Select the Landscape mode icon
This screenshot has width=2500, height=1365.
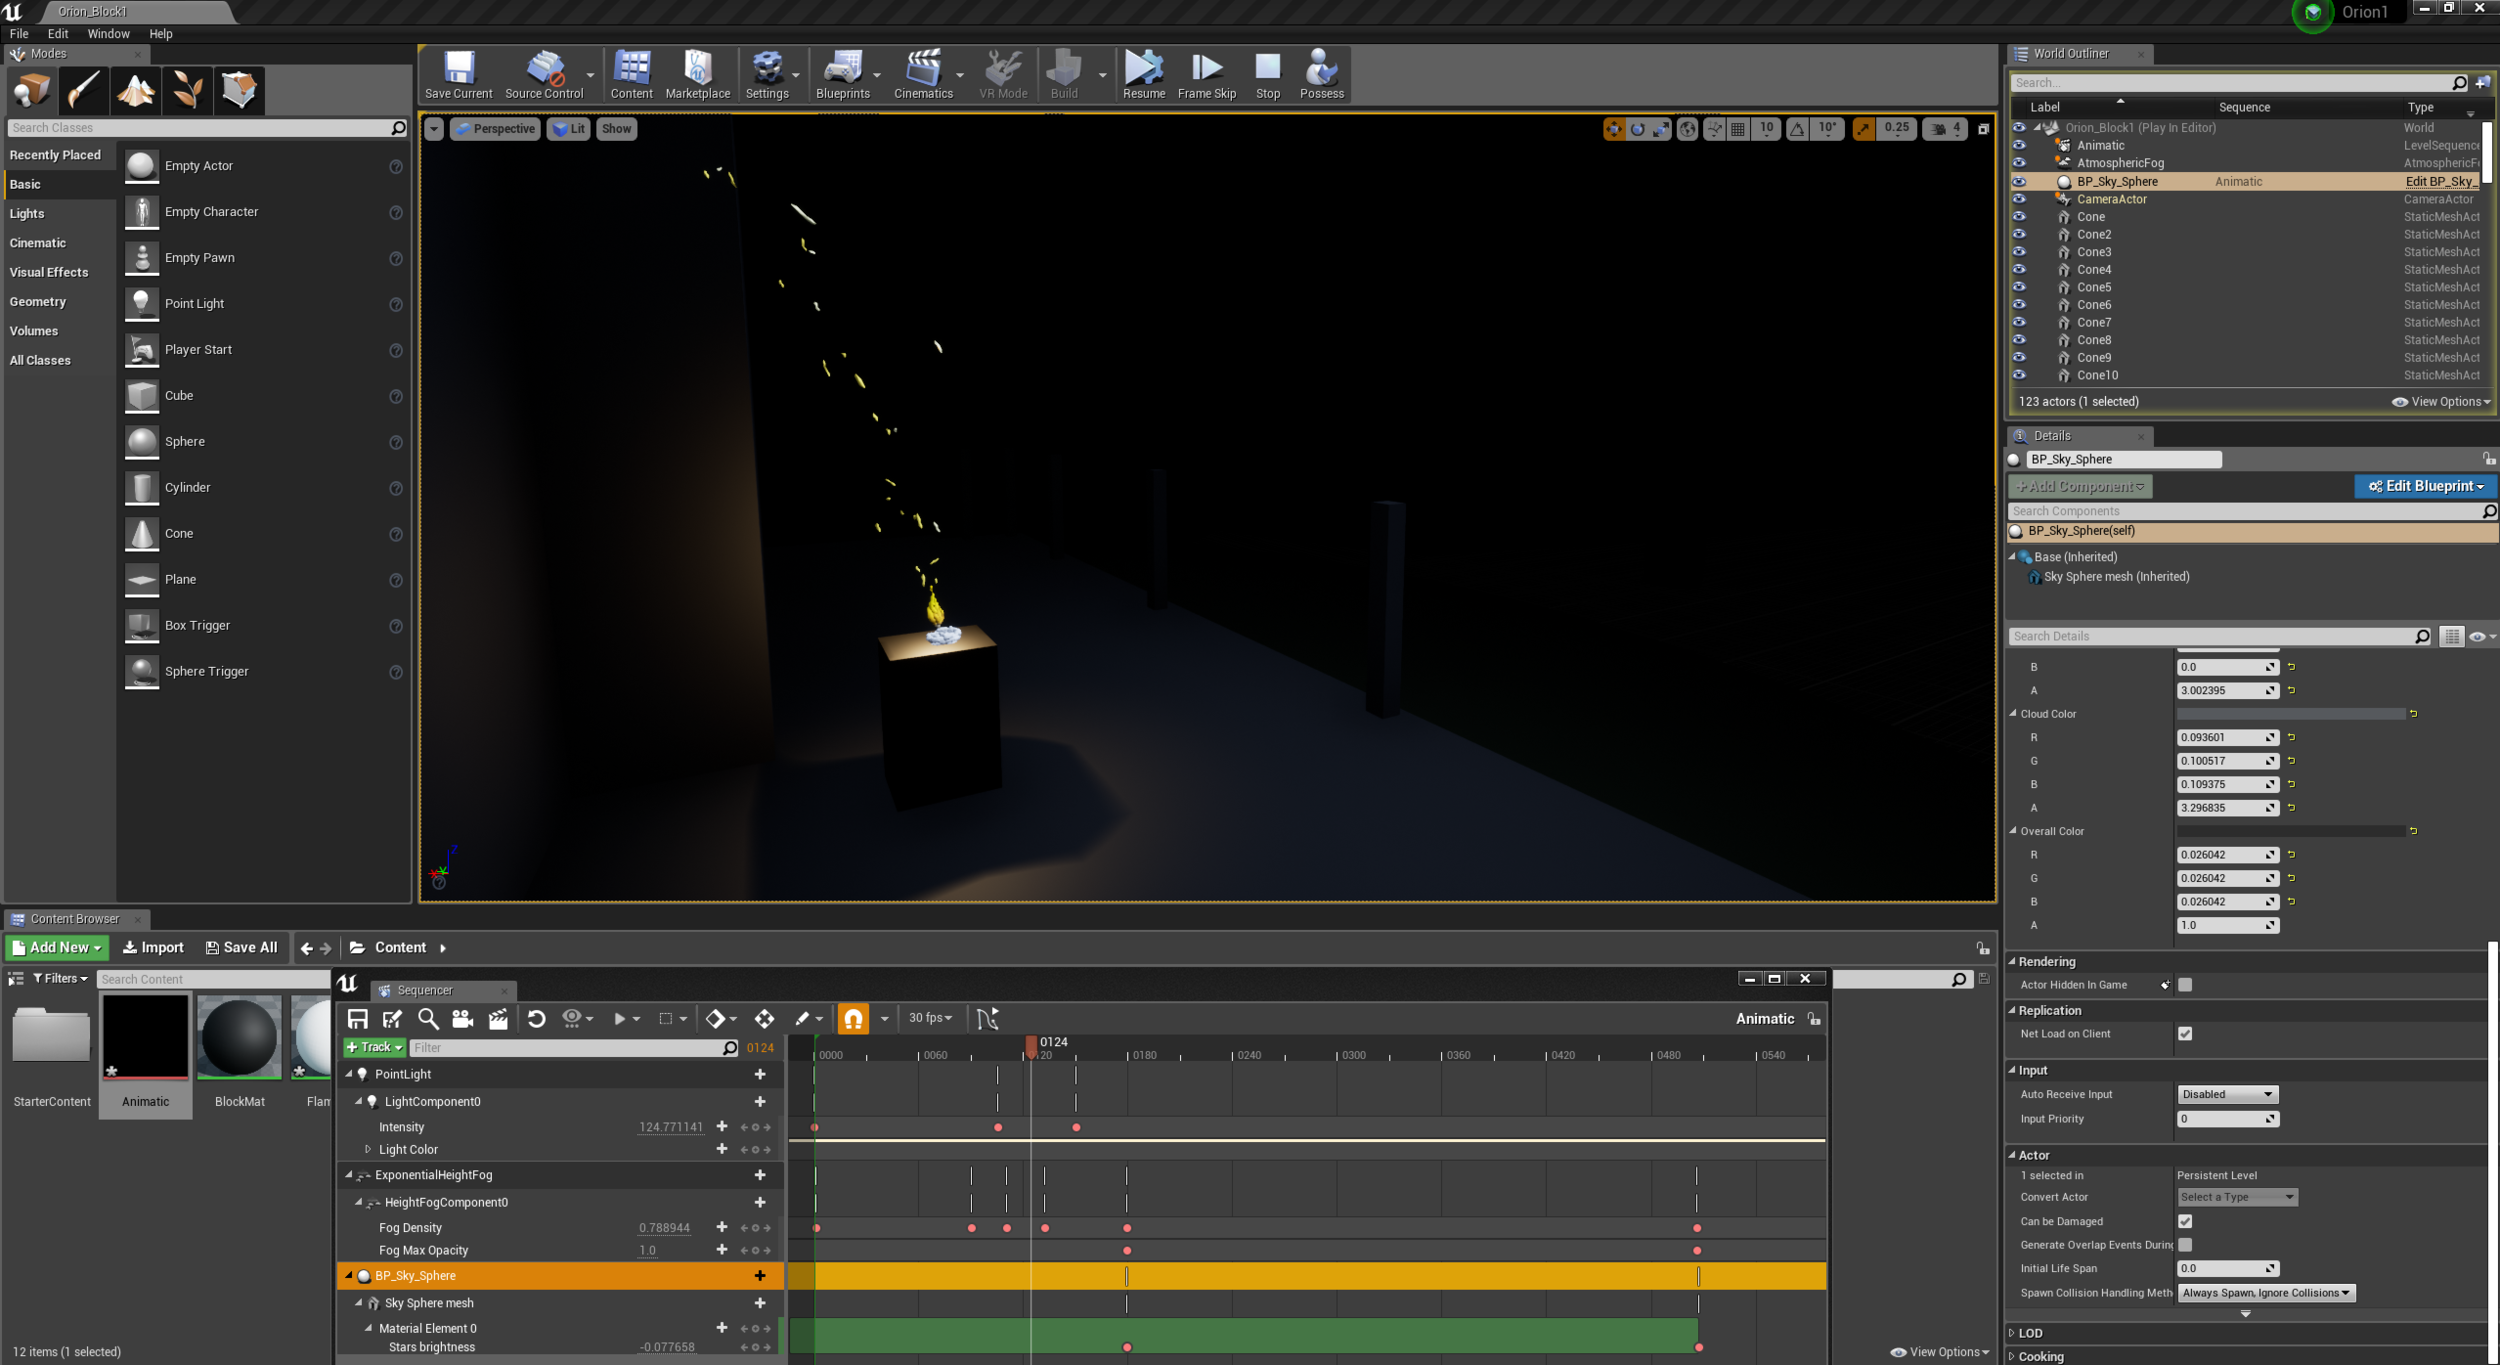tap(135, 90)
